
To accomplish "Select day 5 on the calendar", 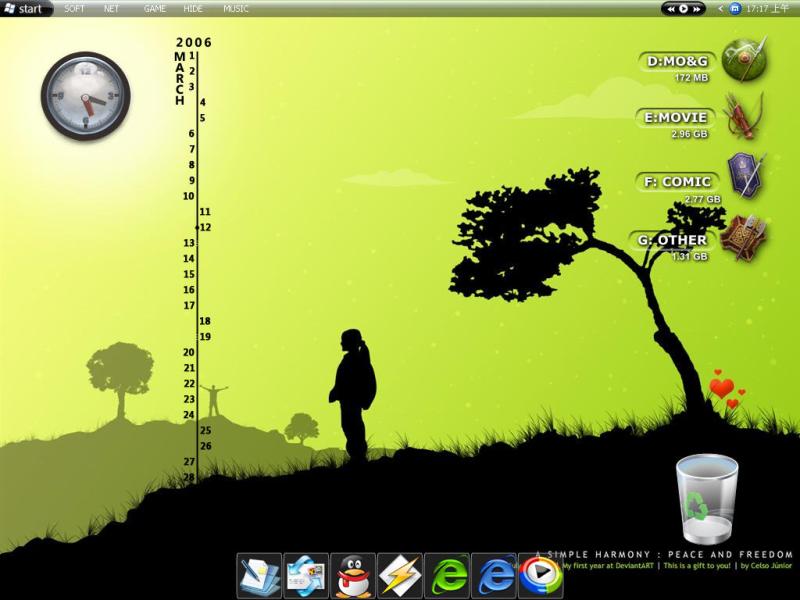I will 203,118.
